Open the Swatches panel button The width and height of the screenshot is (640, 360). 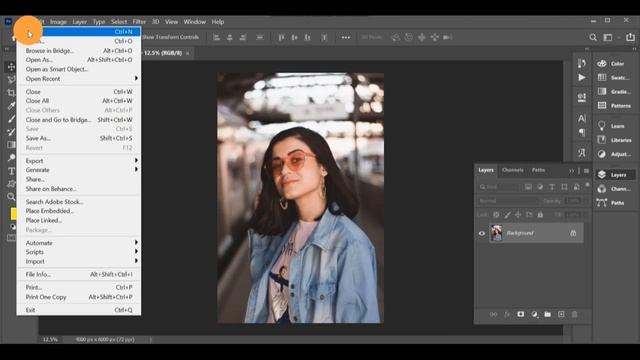(x=614, y=78)
